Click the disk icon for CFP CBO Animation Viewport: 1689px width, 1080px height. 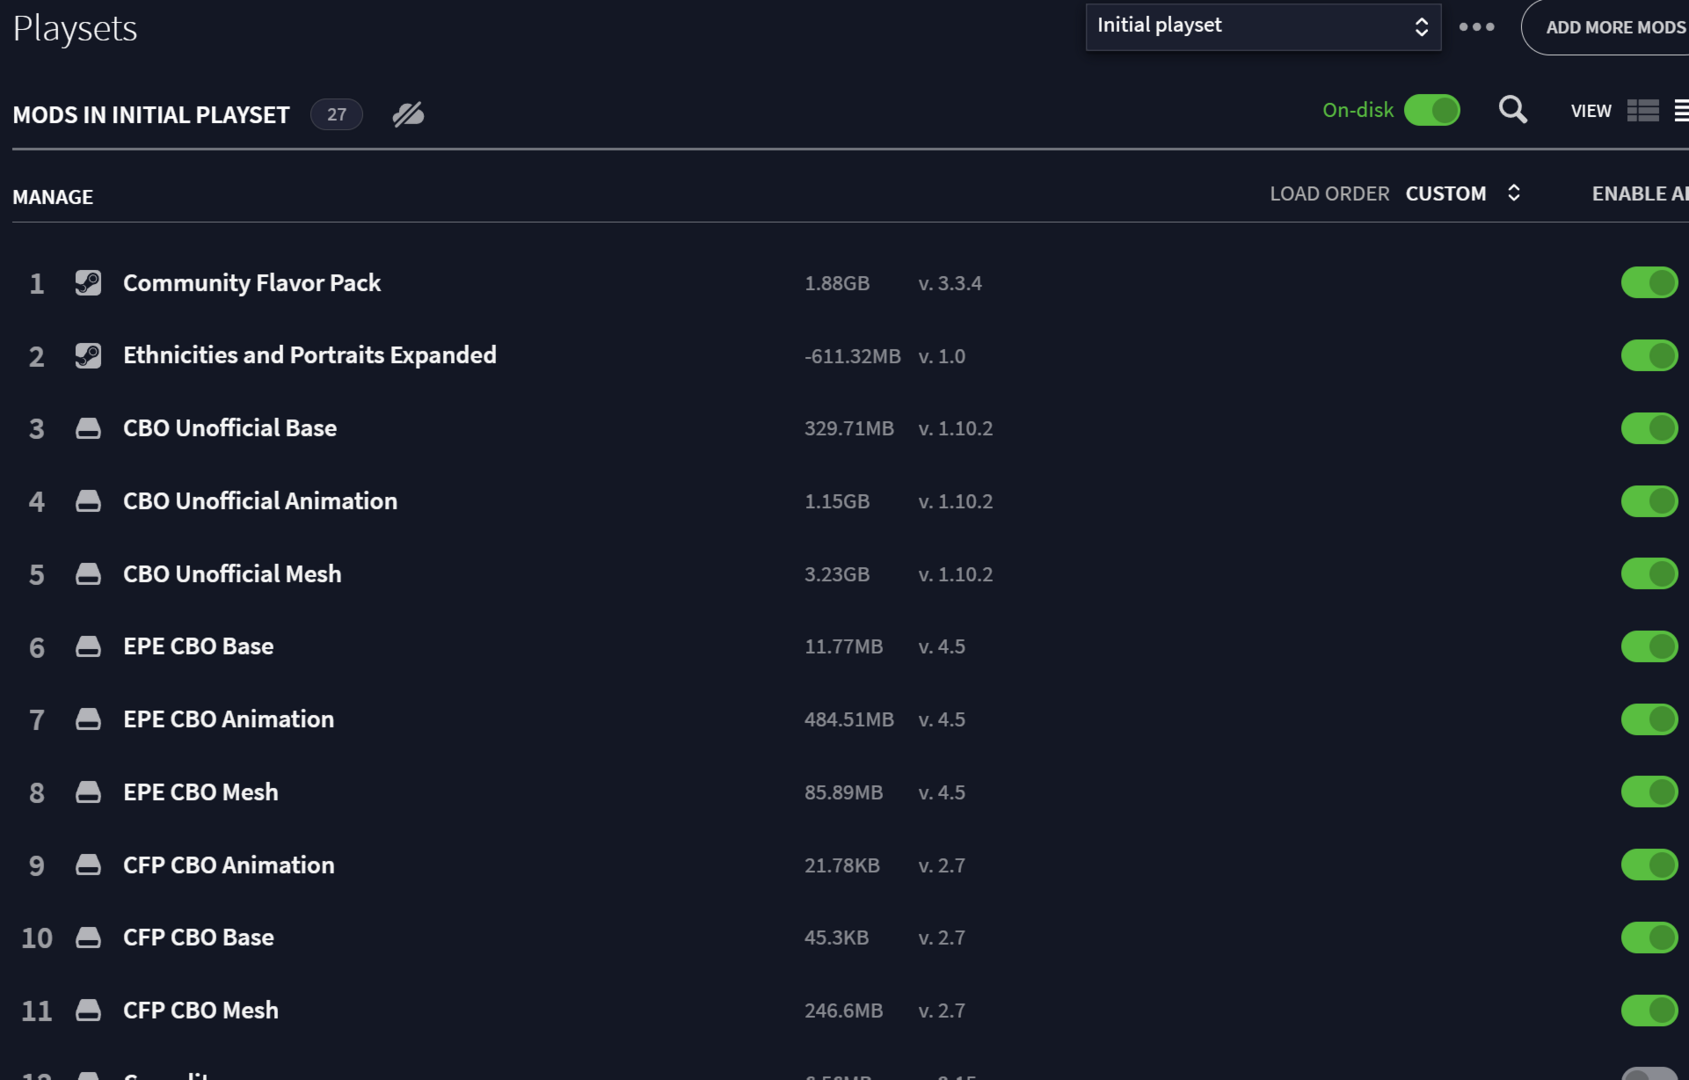coord(88,865)
